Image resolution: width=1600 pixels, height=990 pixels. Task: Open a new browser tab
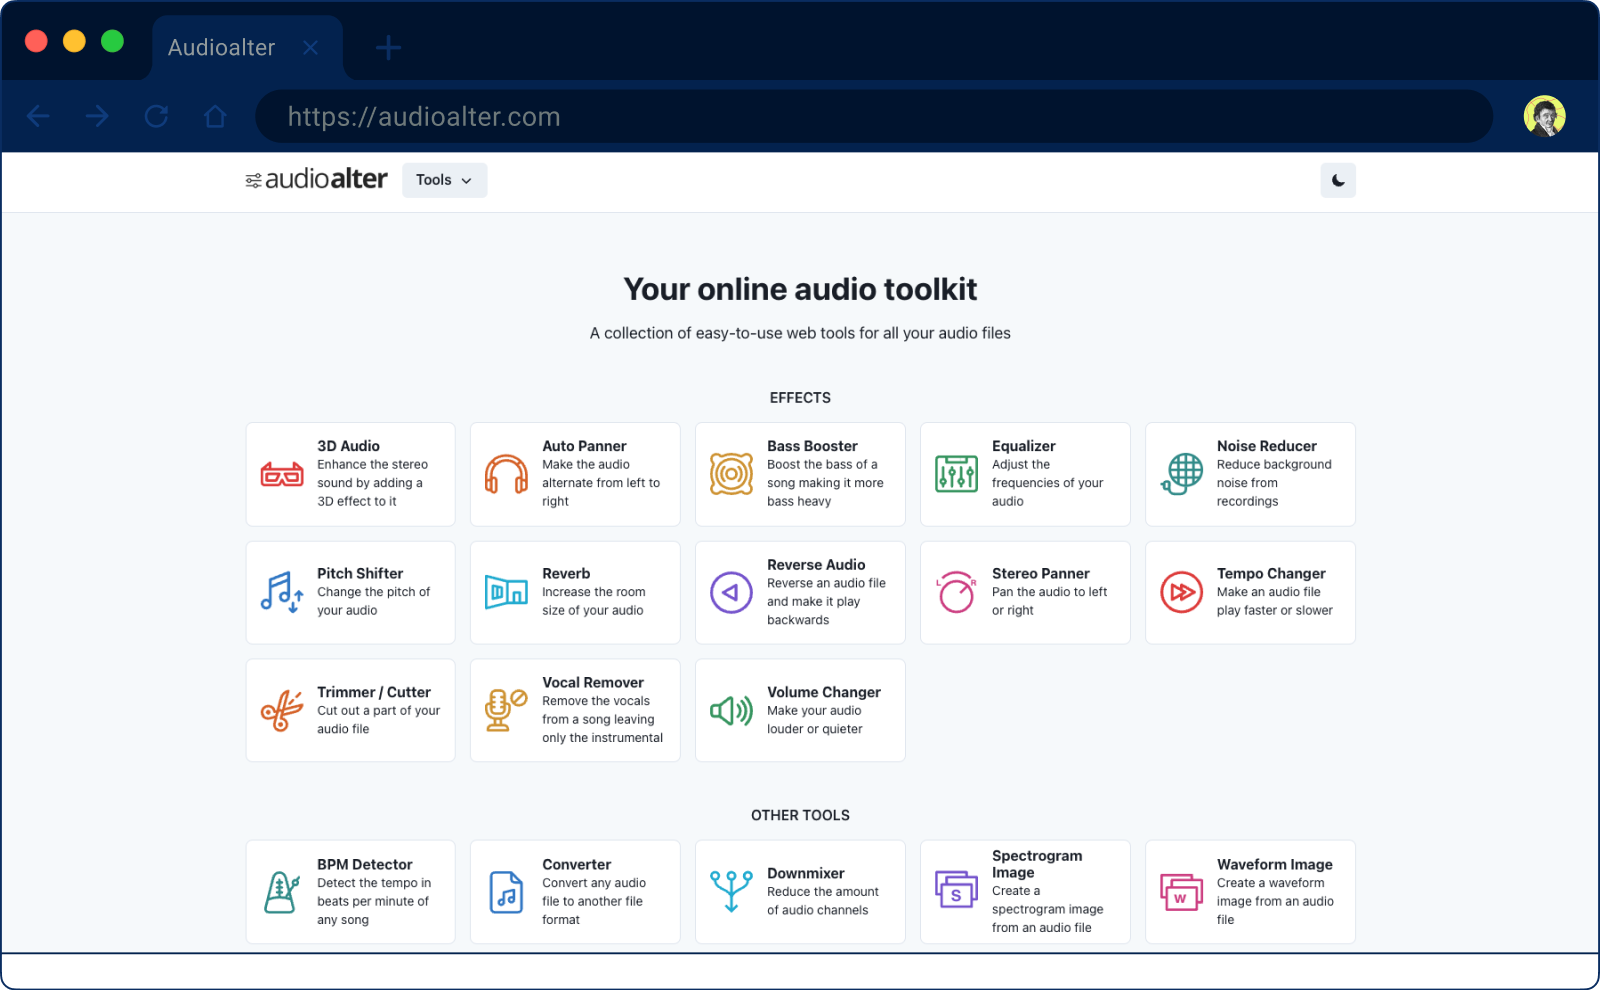pos(388,46)
